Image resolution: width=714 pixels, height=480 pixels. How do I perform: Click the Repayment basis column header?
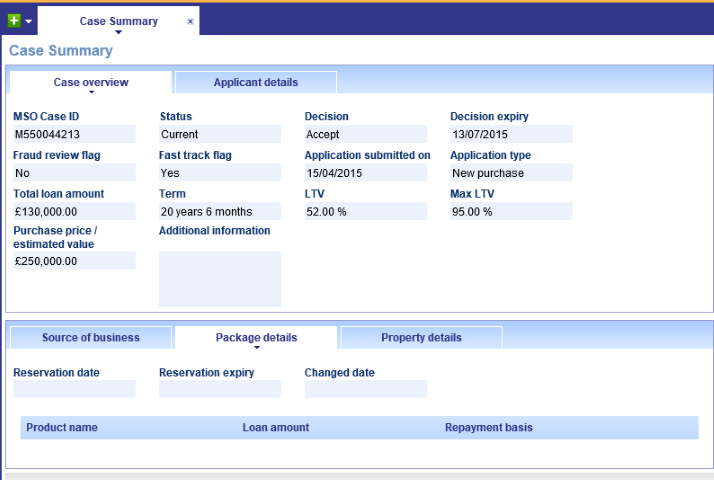point(488,427)
